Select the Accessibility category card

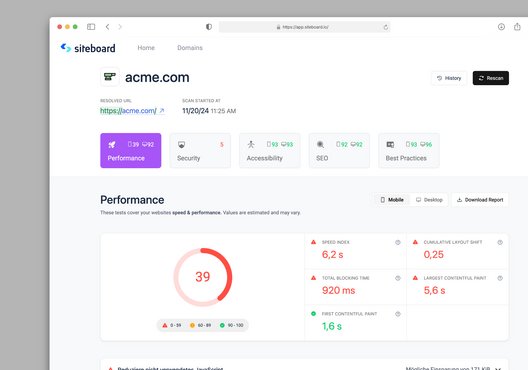270,150
